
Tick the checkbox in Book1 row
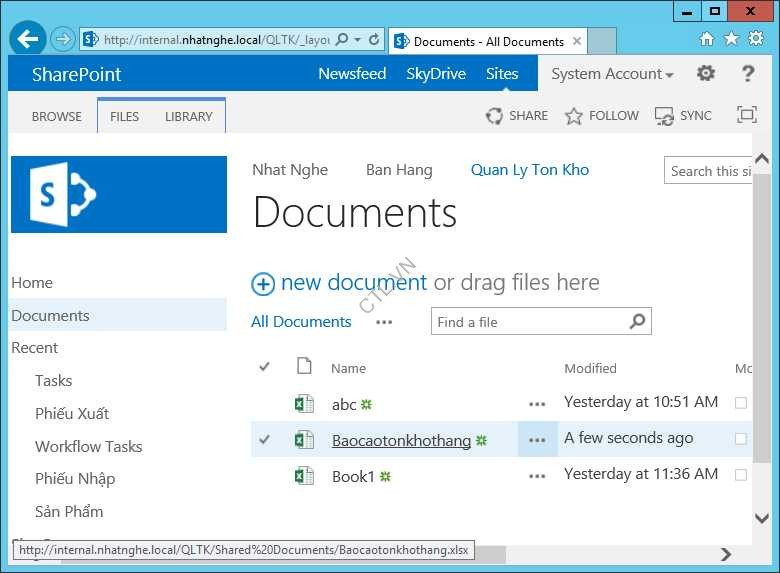point(741,475)
